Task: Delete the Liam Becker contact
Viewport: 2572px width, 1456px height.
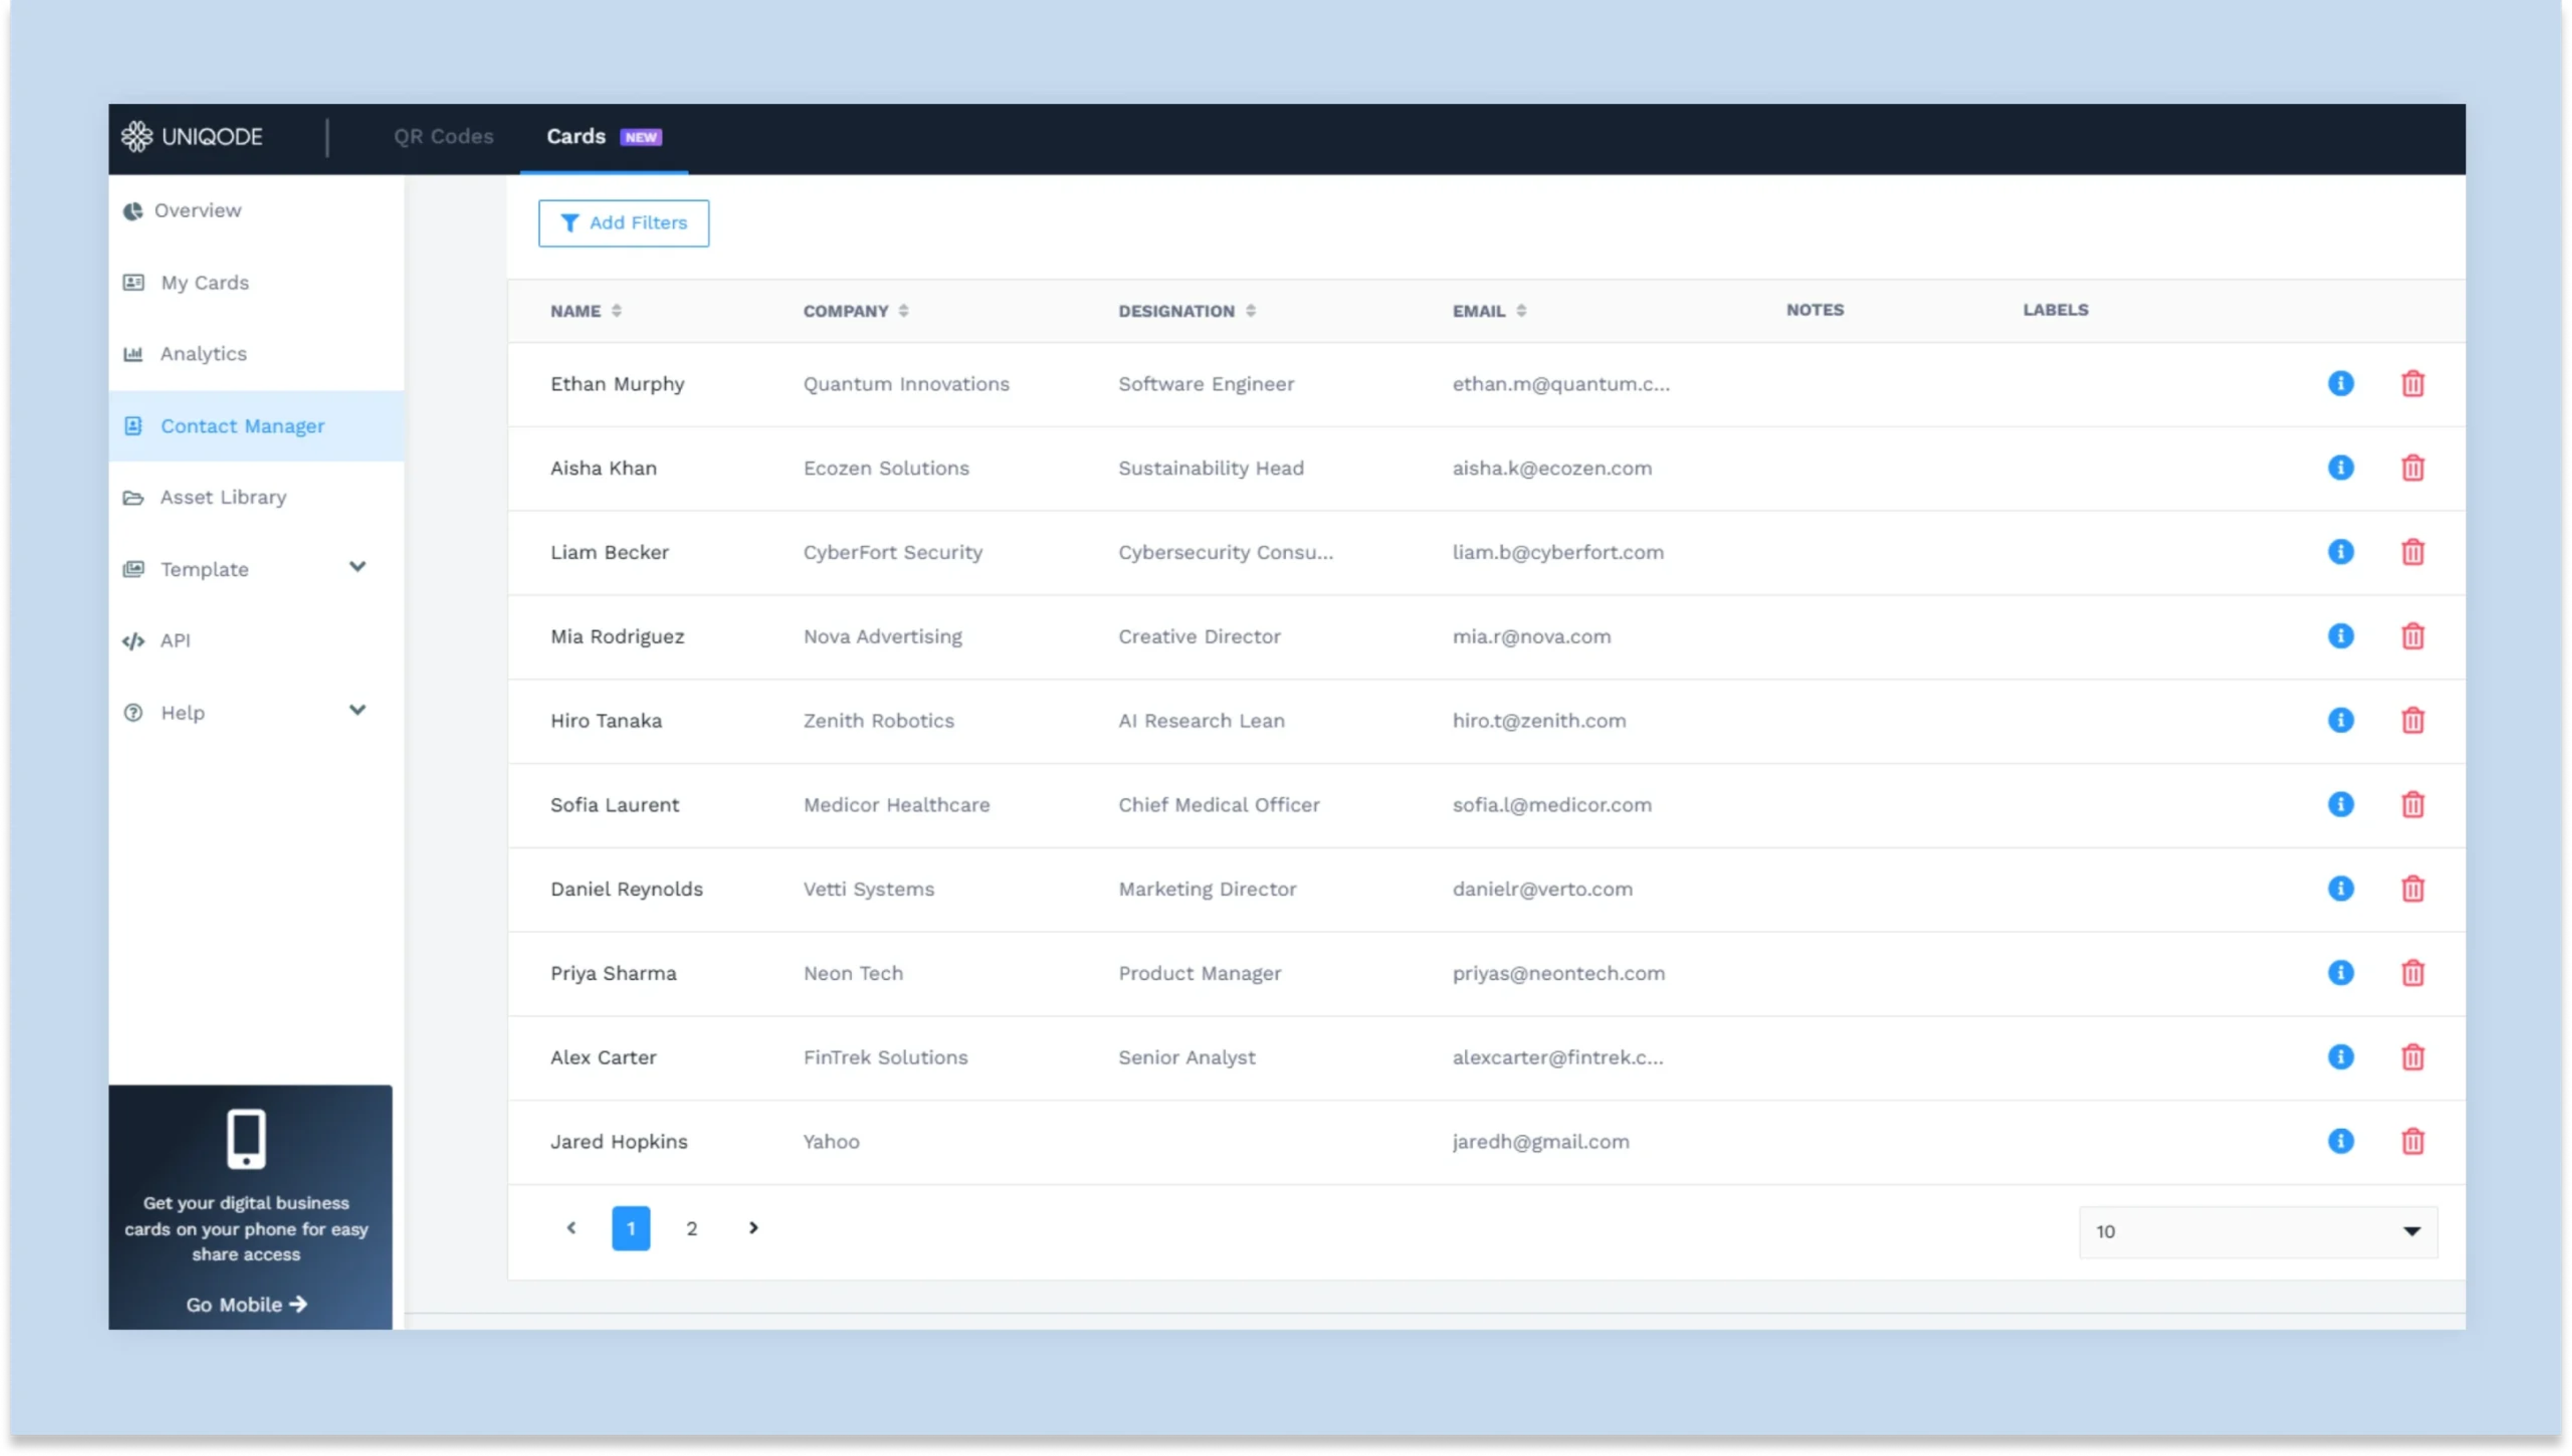Action: click(x=2412, y=551)
